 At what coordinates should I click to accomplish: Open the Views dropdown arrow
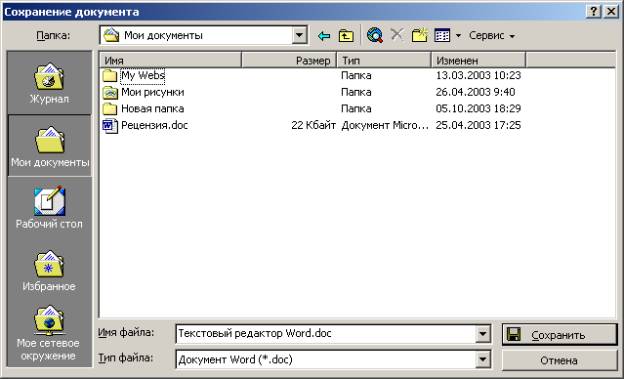click(x=458, y=36)
